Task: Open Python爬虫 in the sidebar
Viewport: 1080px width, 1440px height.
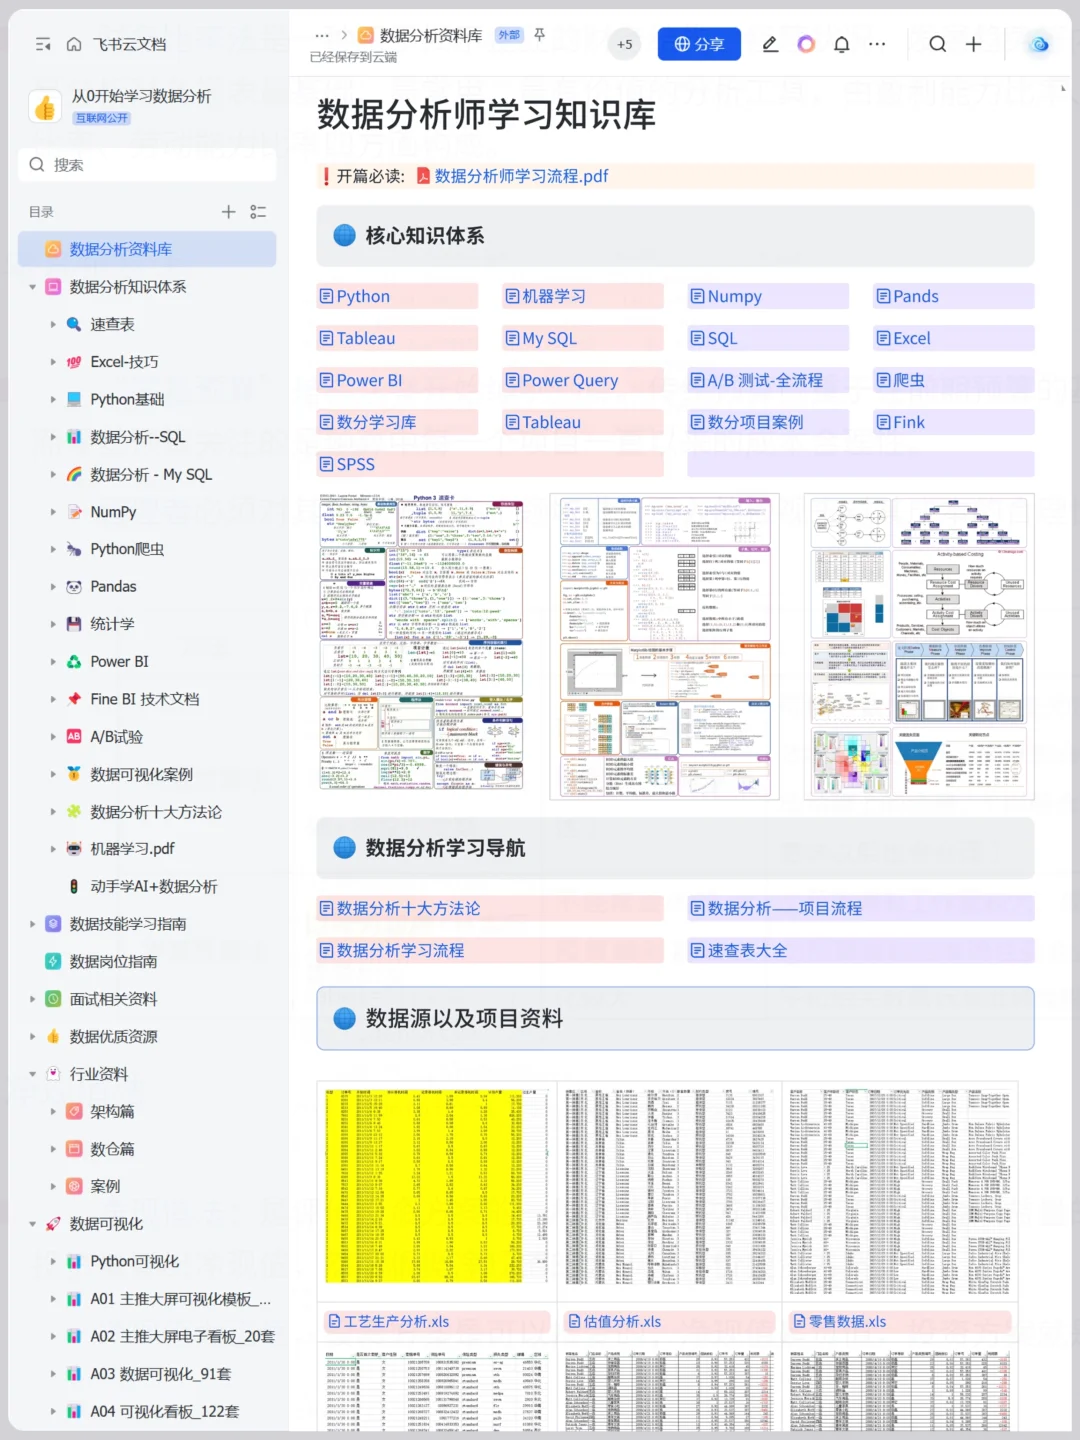Action: click(127, 549)
